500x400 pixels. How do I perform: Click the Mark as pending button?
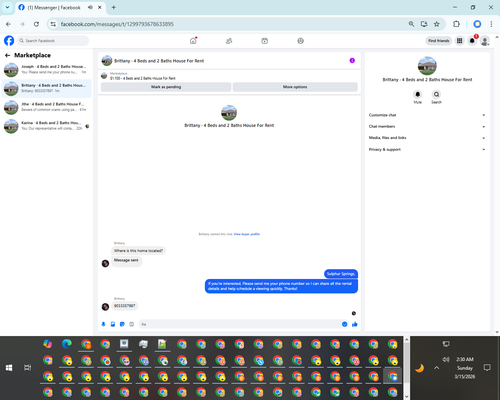click(x=166, y=87)
